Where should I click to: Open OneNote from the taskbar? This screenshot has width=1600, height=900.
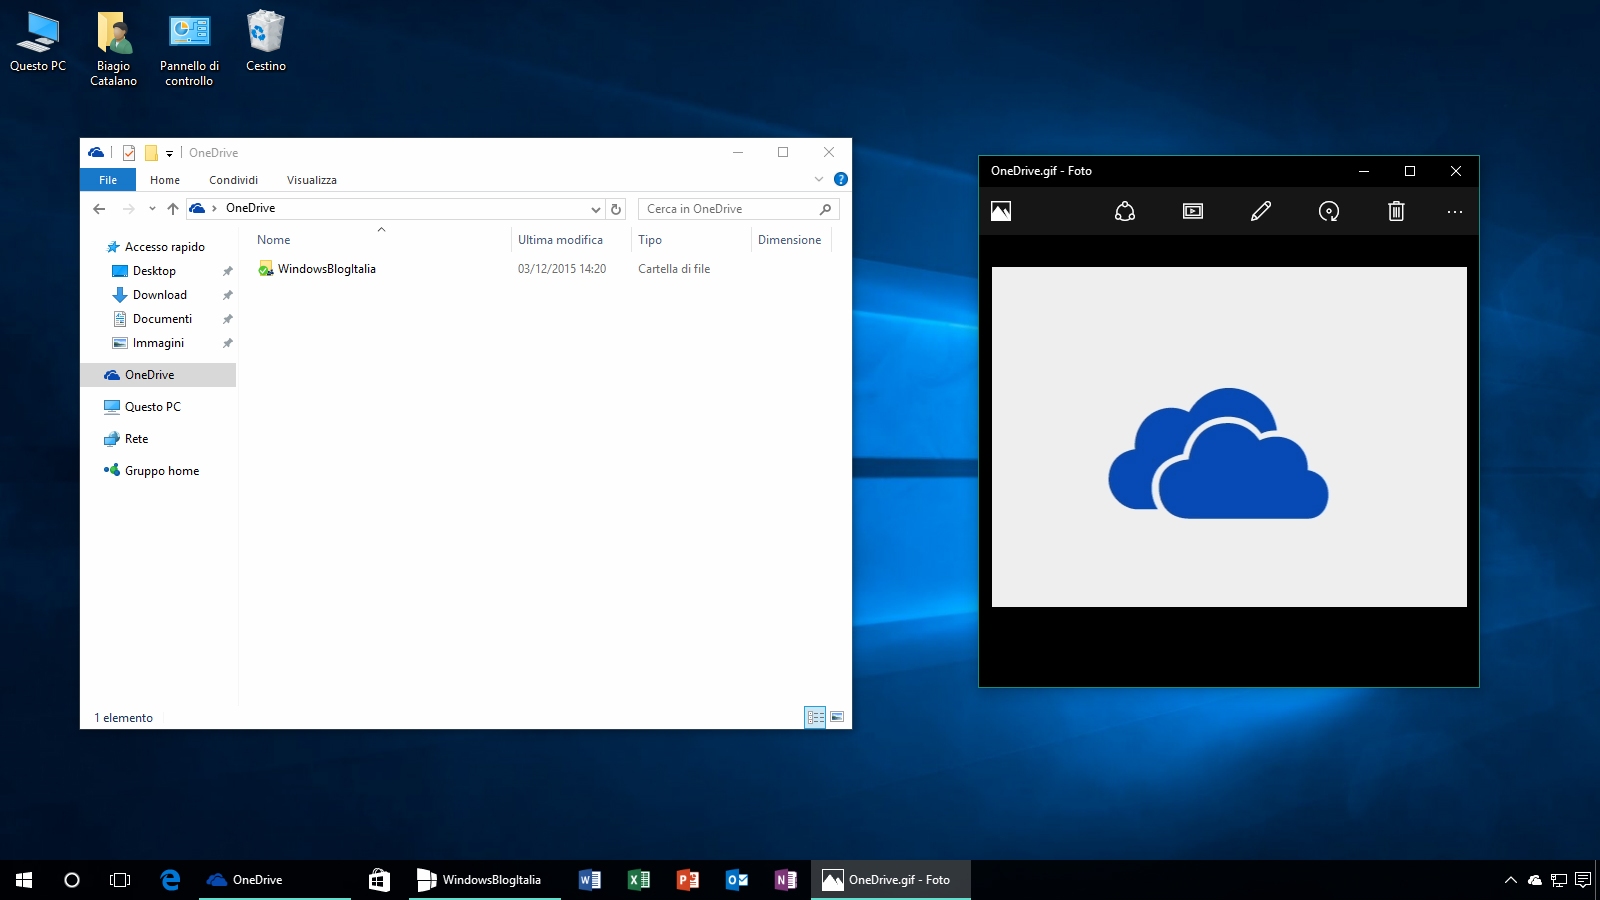(x=785, y=880)
